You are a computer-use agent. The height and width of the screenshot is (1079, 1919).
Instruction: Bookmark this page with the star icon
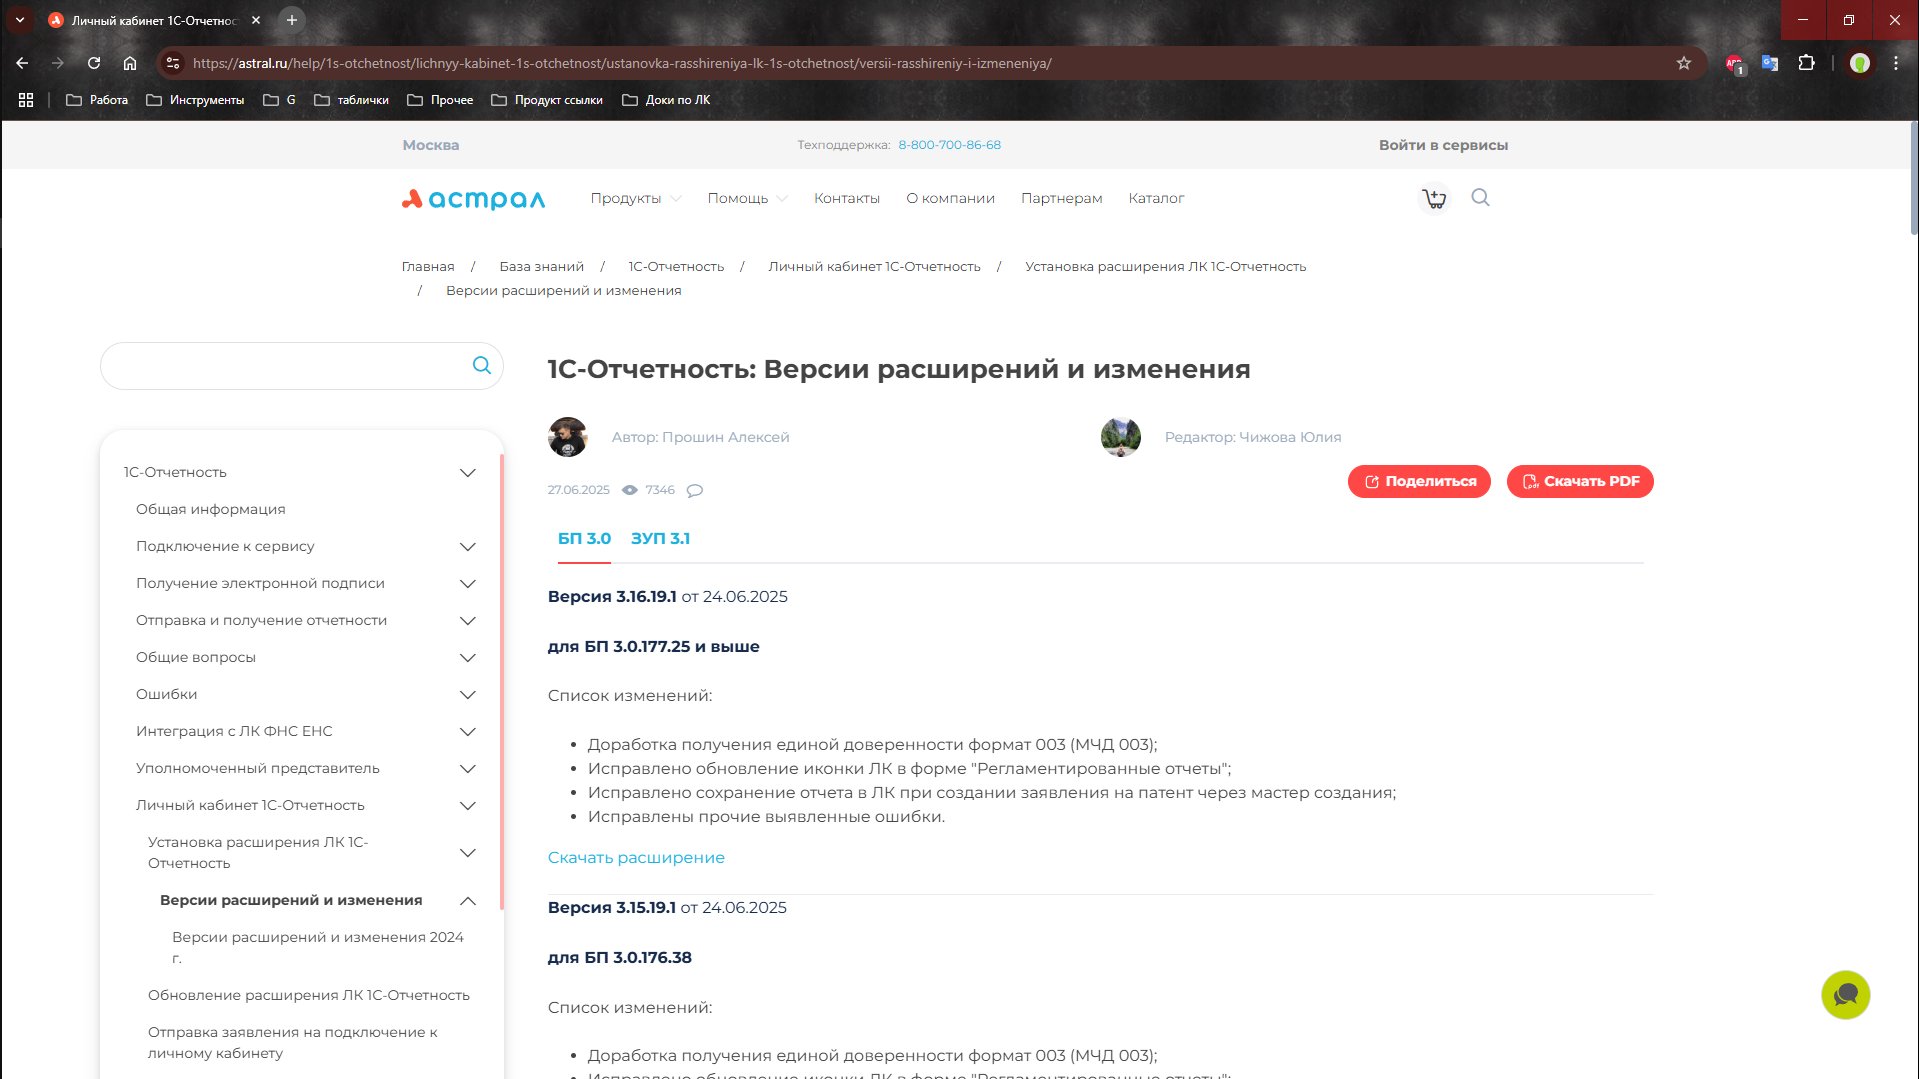click(x=1684, y=63)
